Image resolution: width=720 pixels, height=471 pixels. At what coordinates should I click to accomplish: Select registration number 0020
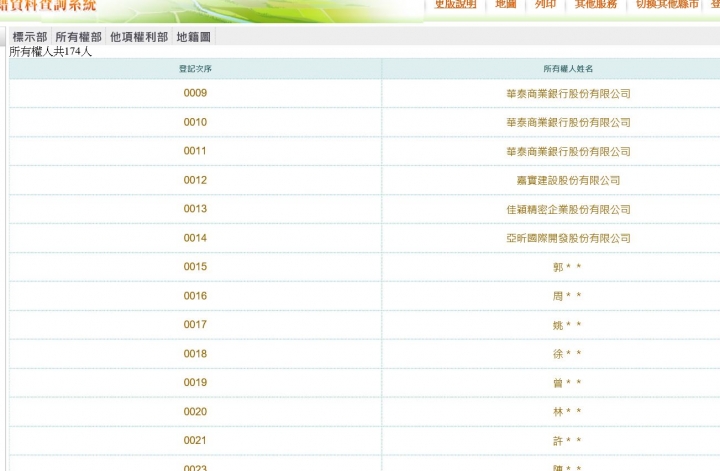point(195,411)
